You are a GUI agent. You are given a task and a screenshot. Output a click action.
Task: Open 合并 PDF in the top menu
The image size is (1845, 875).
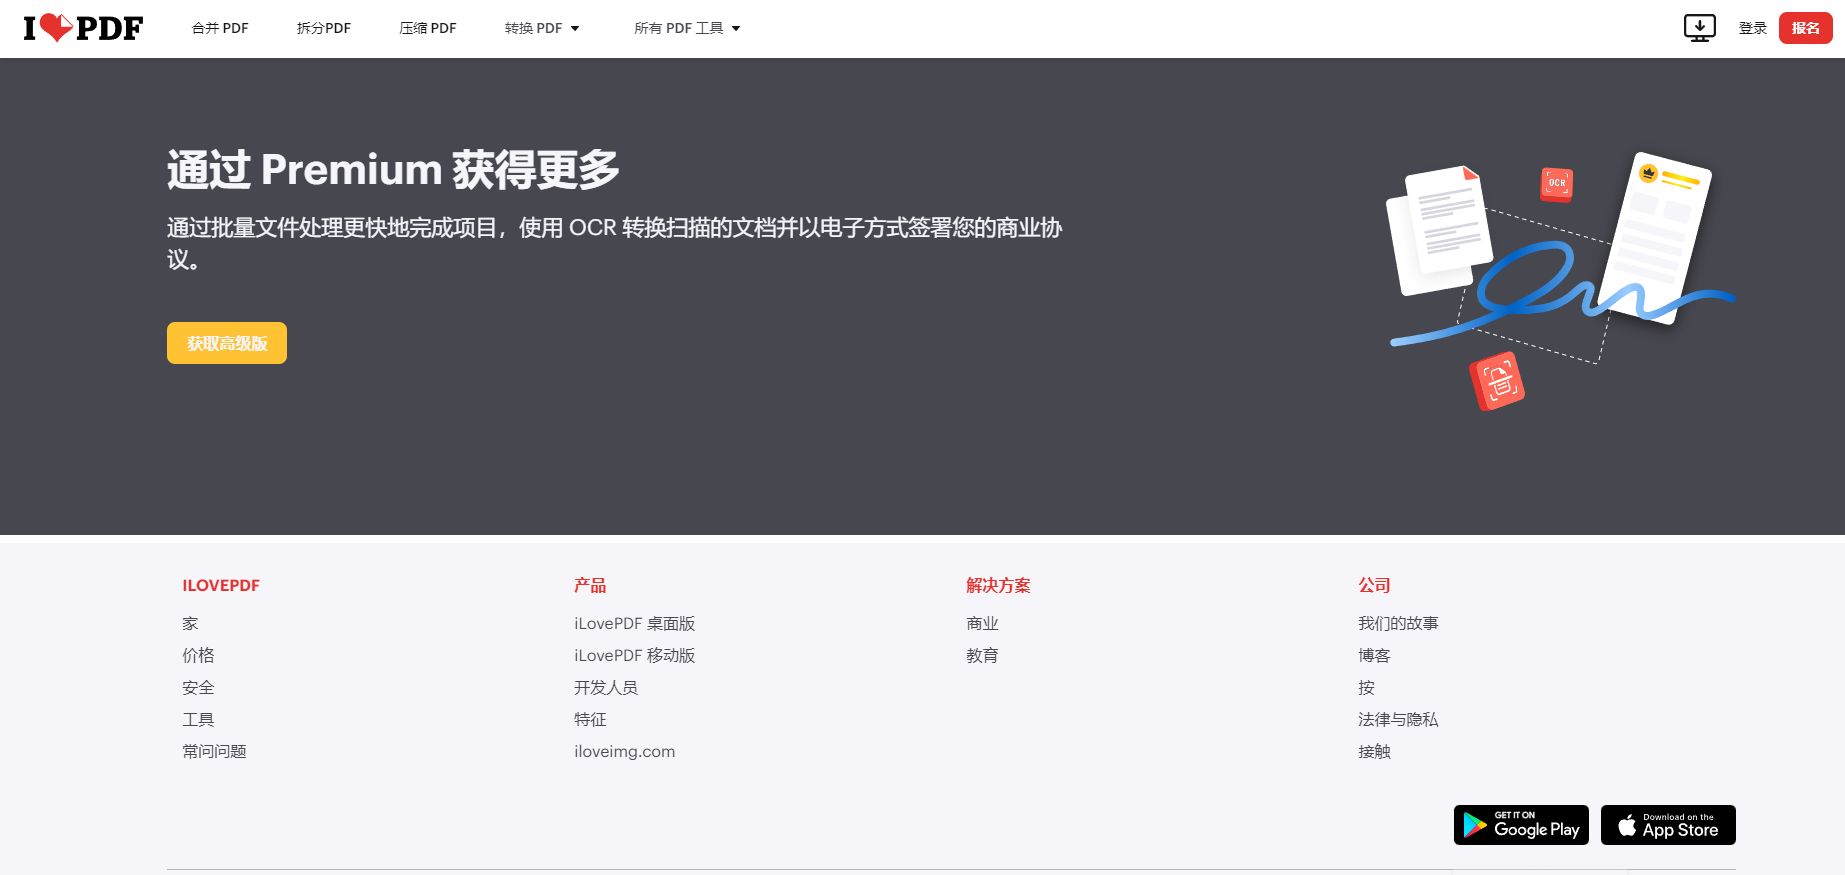pyautogui.click(x=220, y=28)
